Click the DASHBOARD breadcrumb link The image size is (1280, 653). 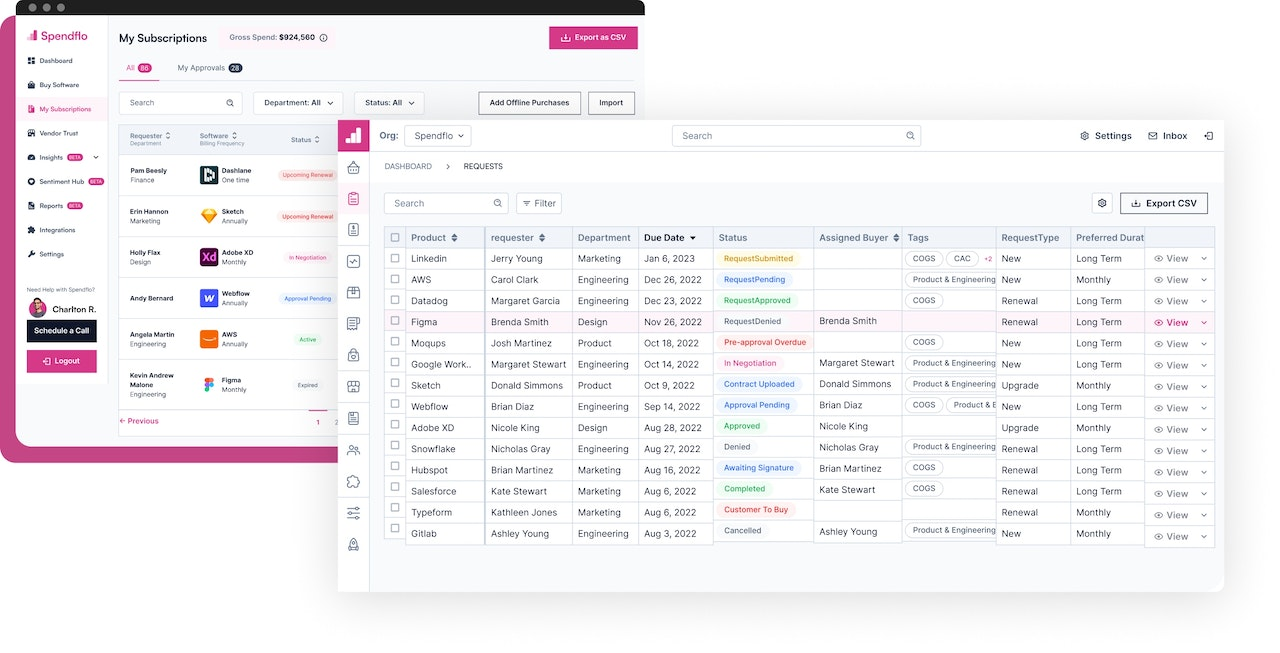pyautogui.click(x=408, y=166)
